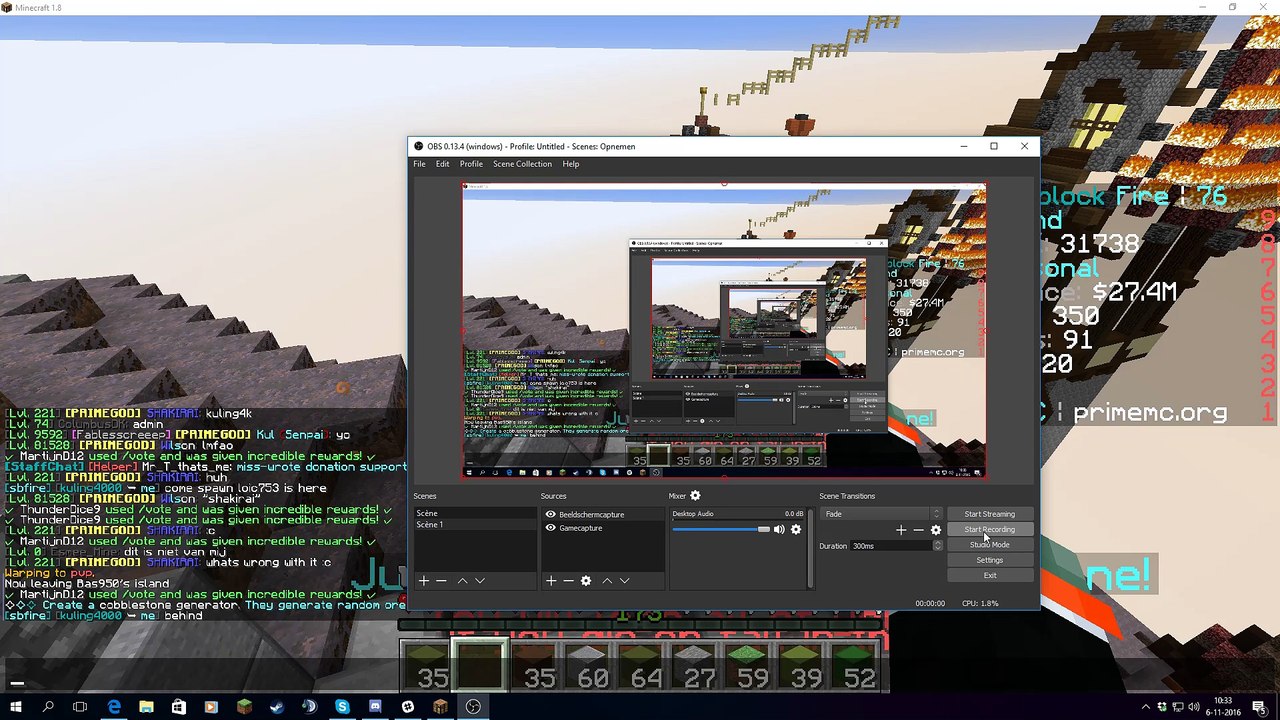Hide the Gamecapture source via eye icon
1280x720 pixels.
click(550, 528)
